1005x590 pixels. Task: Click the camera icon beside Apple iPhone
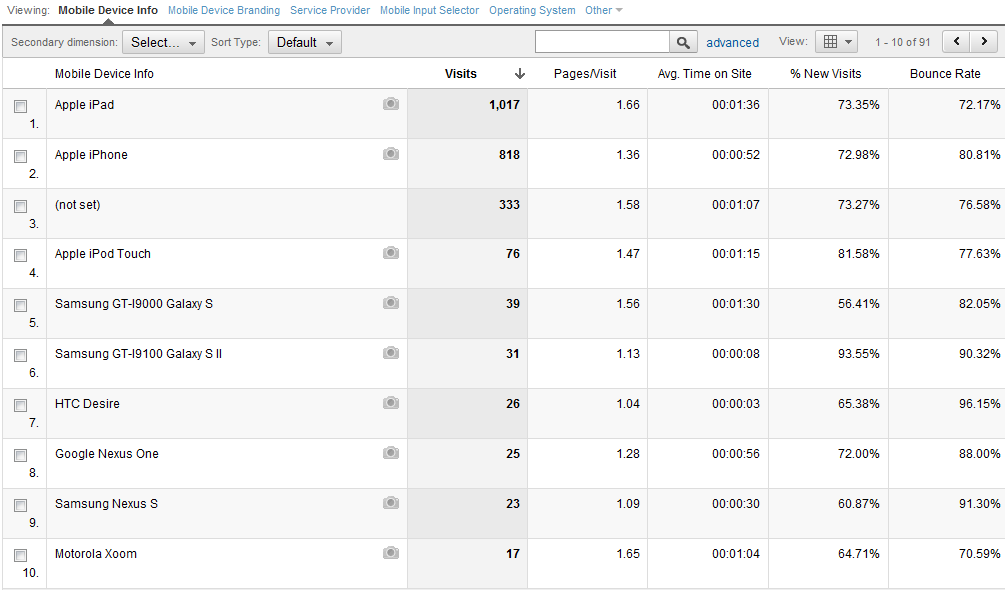(x=391, y=154)
